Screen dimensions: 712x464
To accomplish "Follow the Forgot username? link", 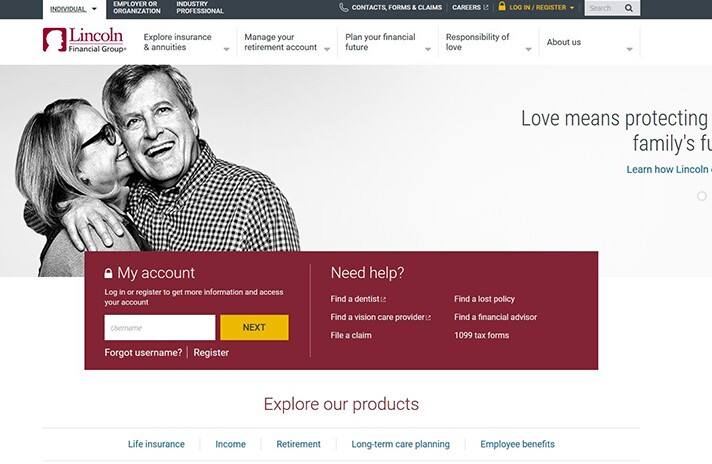I will click(x=143, y=353).
